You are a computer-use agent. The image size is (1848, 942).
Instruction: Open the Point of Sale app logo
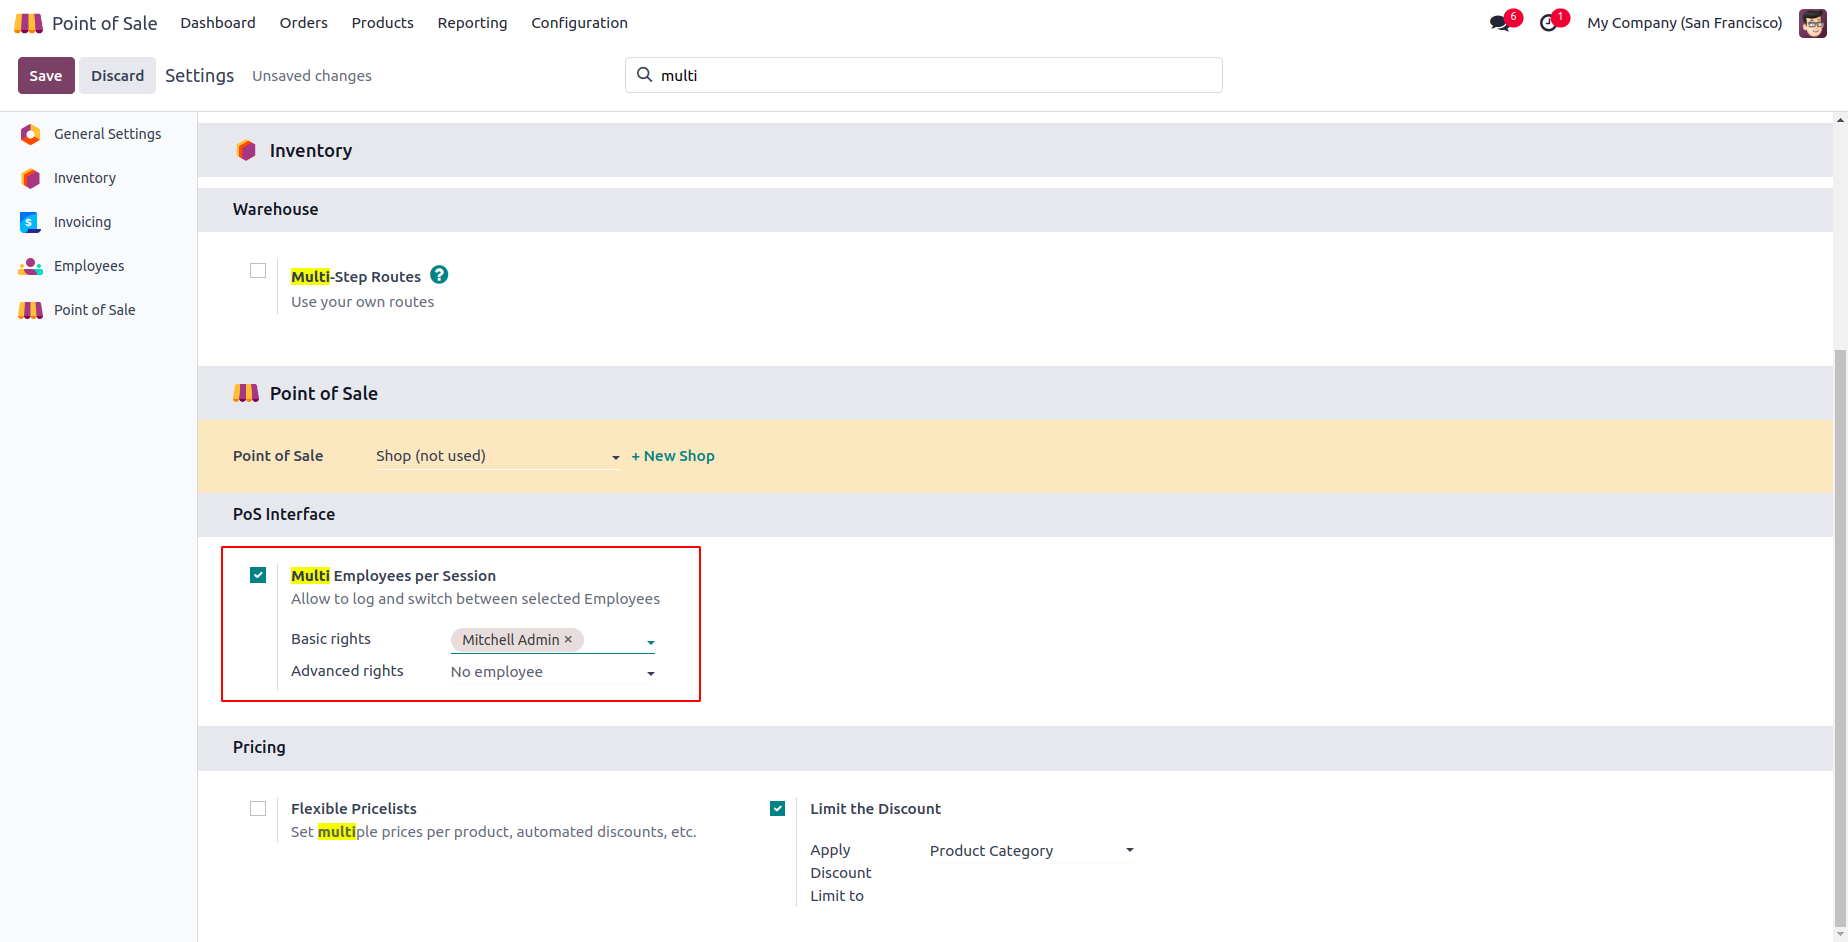pos(29,23)
